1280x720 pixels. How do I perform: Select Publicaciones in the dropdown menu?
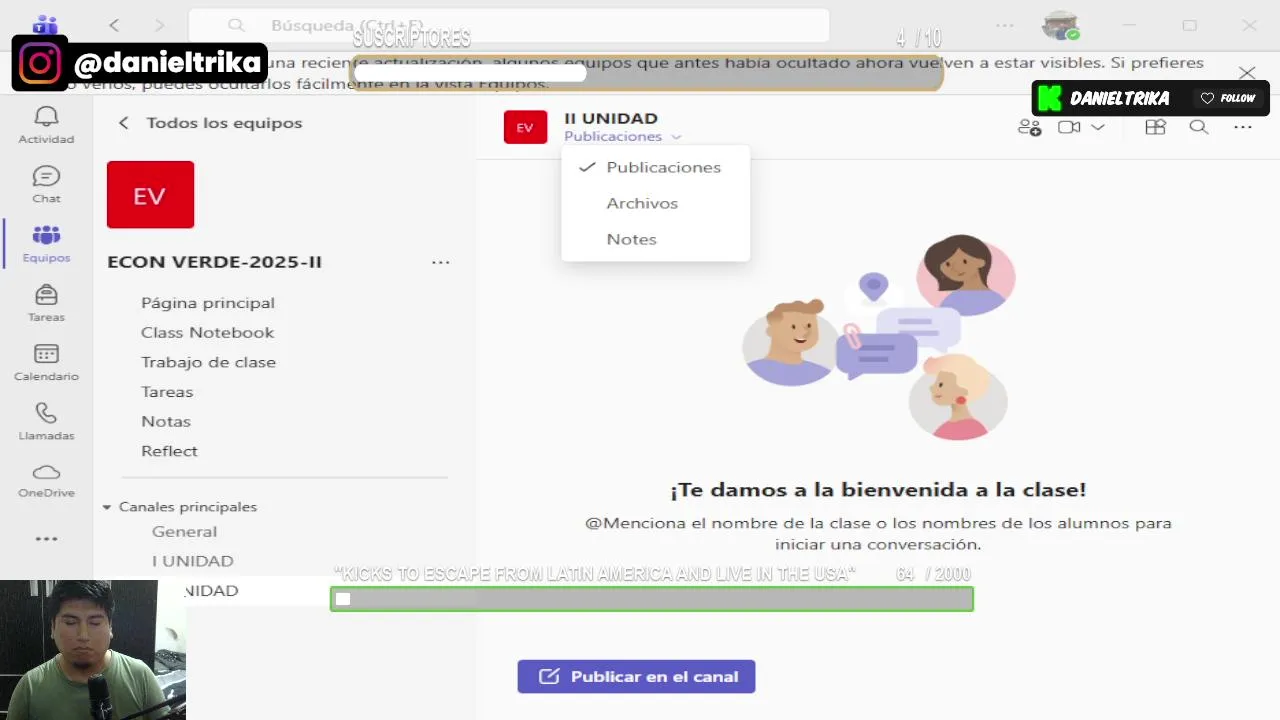(655, 167)
